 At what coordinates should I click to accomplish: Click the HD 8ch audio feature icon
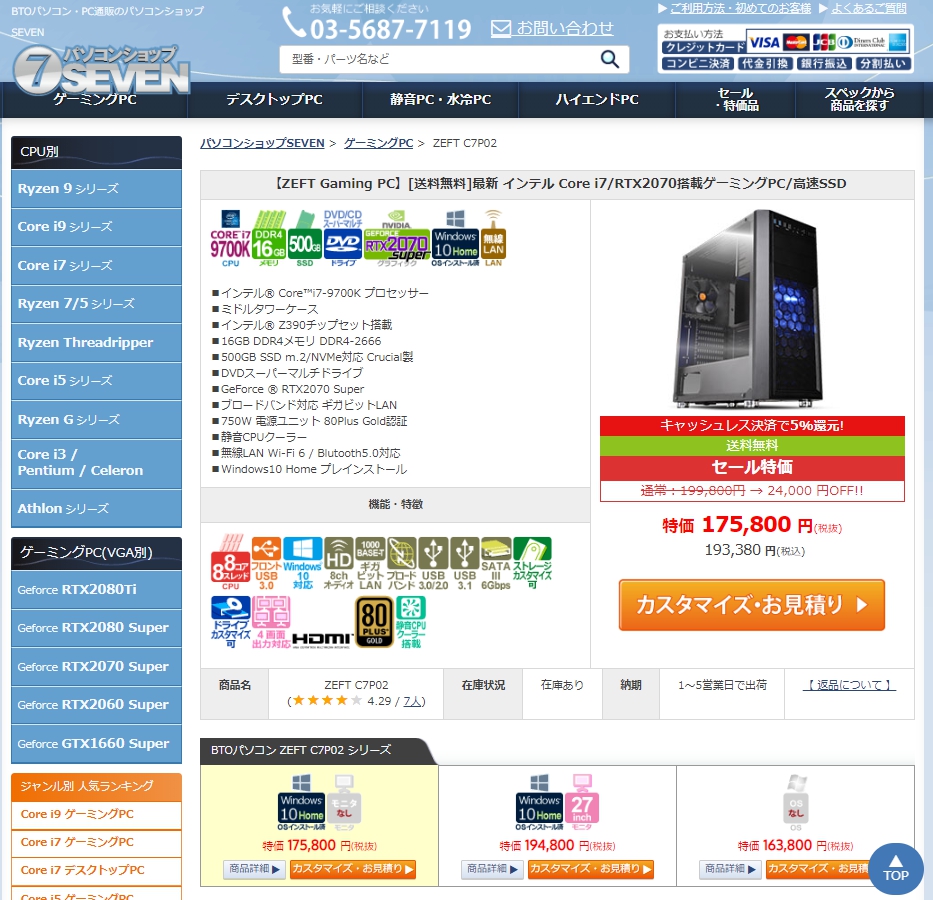pos(339,563)
